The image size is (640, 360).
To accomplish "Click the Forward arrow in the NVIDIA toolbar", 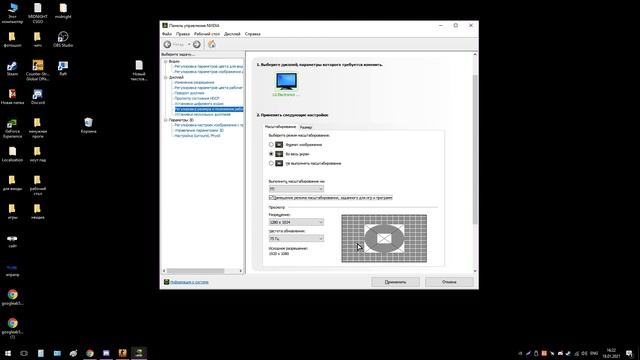I will [x=197, y=44].
